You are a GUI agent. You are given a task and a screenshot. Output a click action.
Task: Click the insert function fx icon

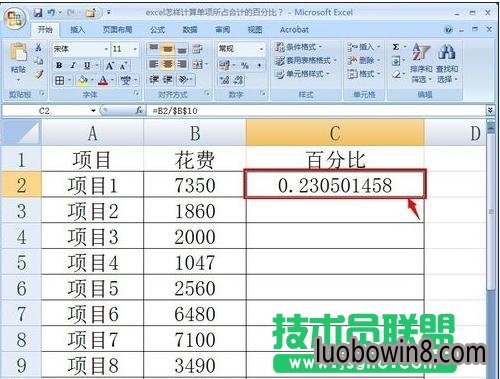pyautogui.click(x=139, y=110)
